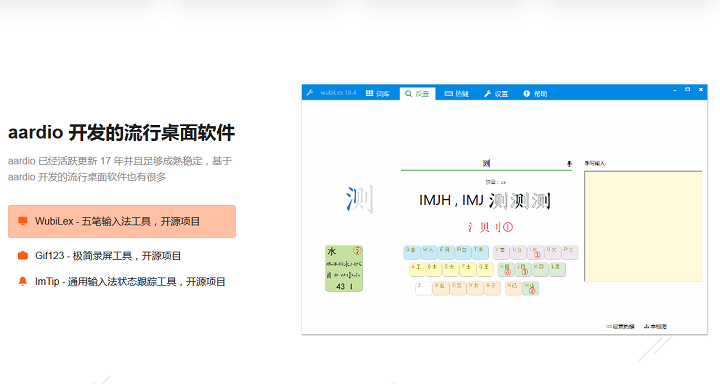The image size is (720, 384).
Task: Click the T禾 key tile
Action: (x=480, y=252)
